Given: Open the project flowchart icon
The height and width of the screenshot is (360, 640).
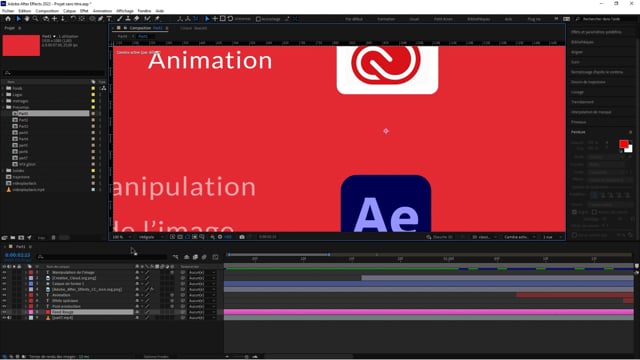Looking at the screenshot, I should click(103, 88).
